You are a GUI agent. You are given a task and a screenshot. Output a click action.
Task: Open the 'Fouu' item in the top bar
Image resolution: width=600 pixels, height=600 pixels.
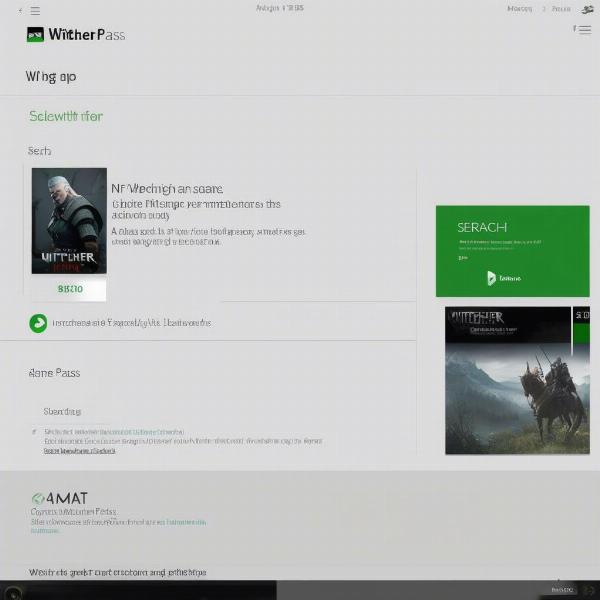(x=561, y=9)
